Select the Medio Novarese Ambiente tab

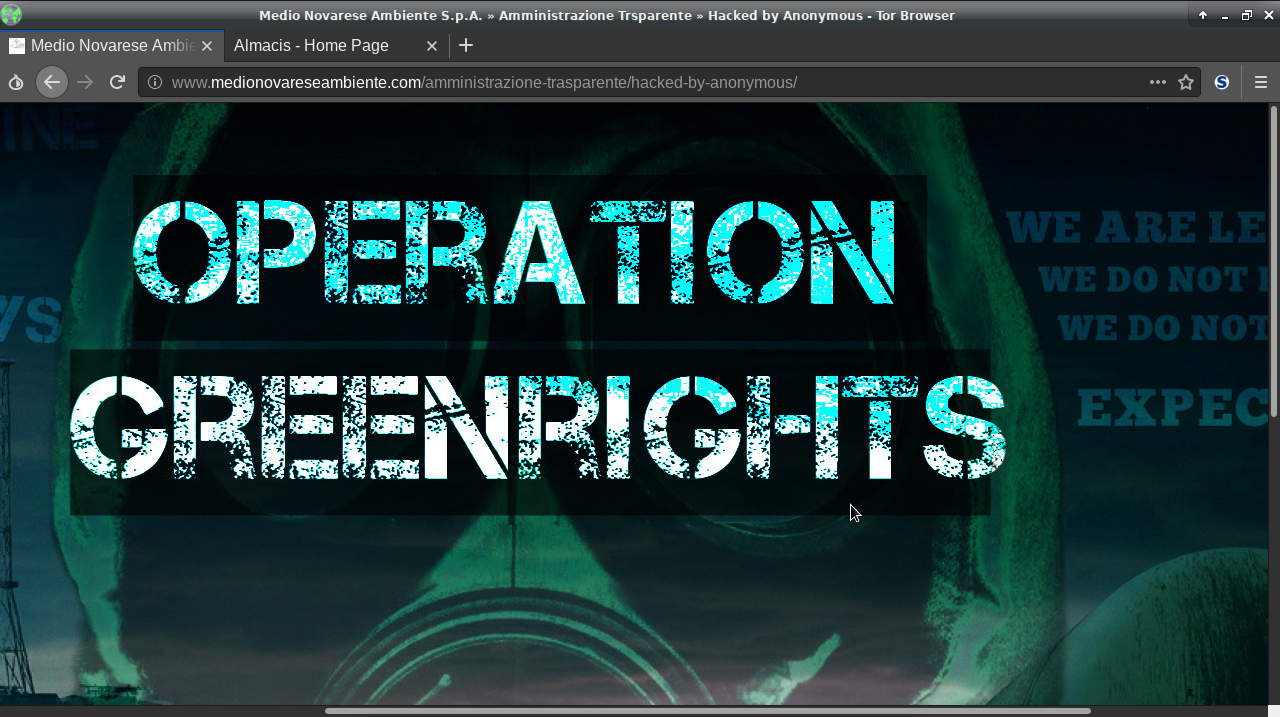tap(111, 45)
